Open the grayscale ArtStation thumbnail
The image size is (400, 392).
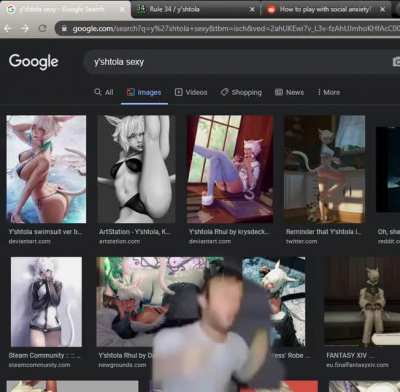click(136, 169)
